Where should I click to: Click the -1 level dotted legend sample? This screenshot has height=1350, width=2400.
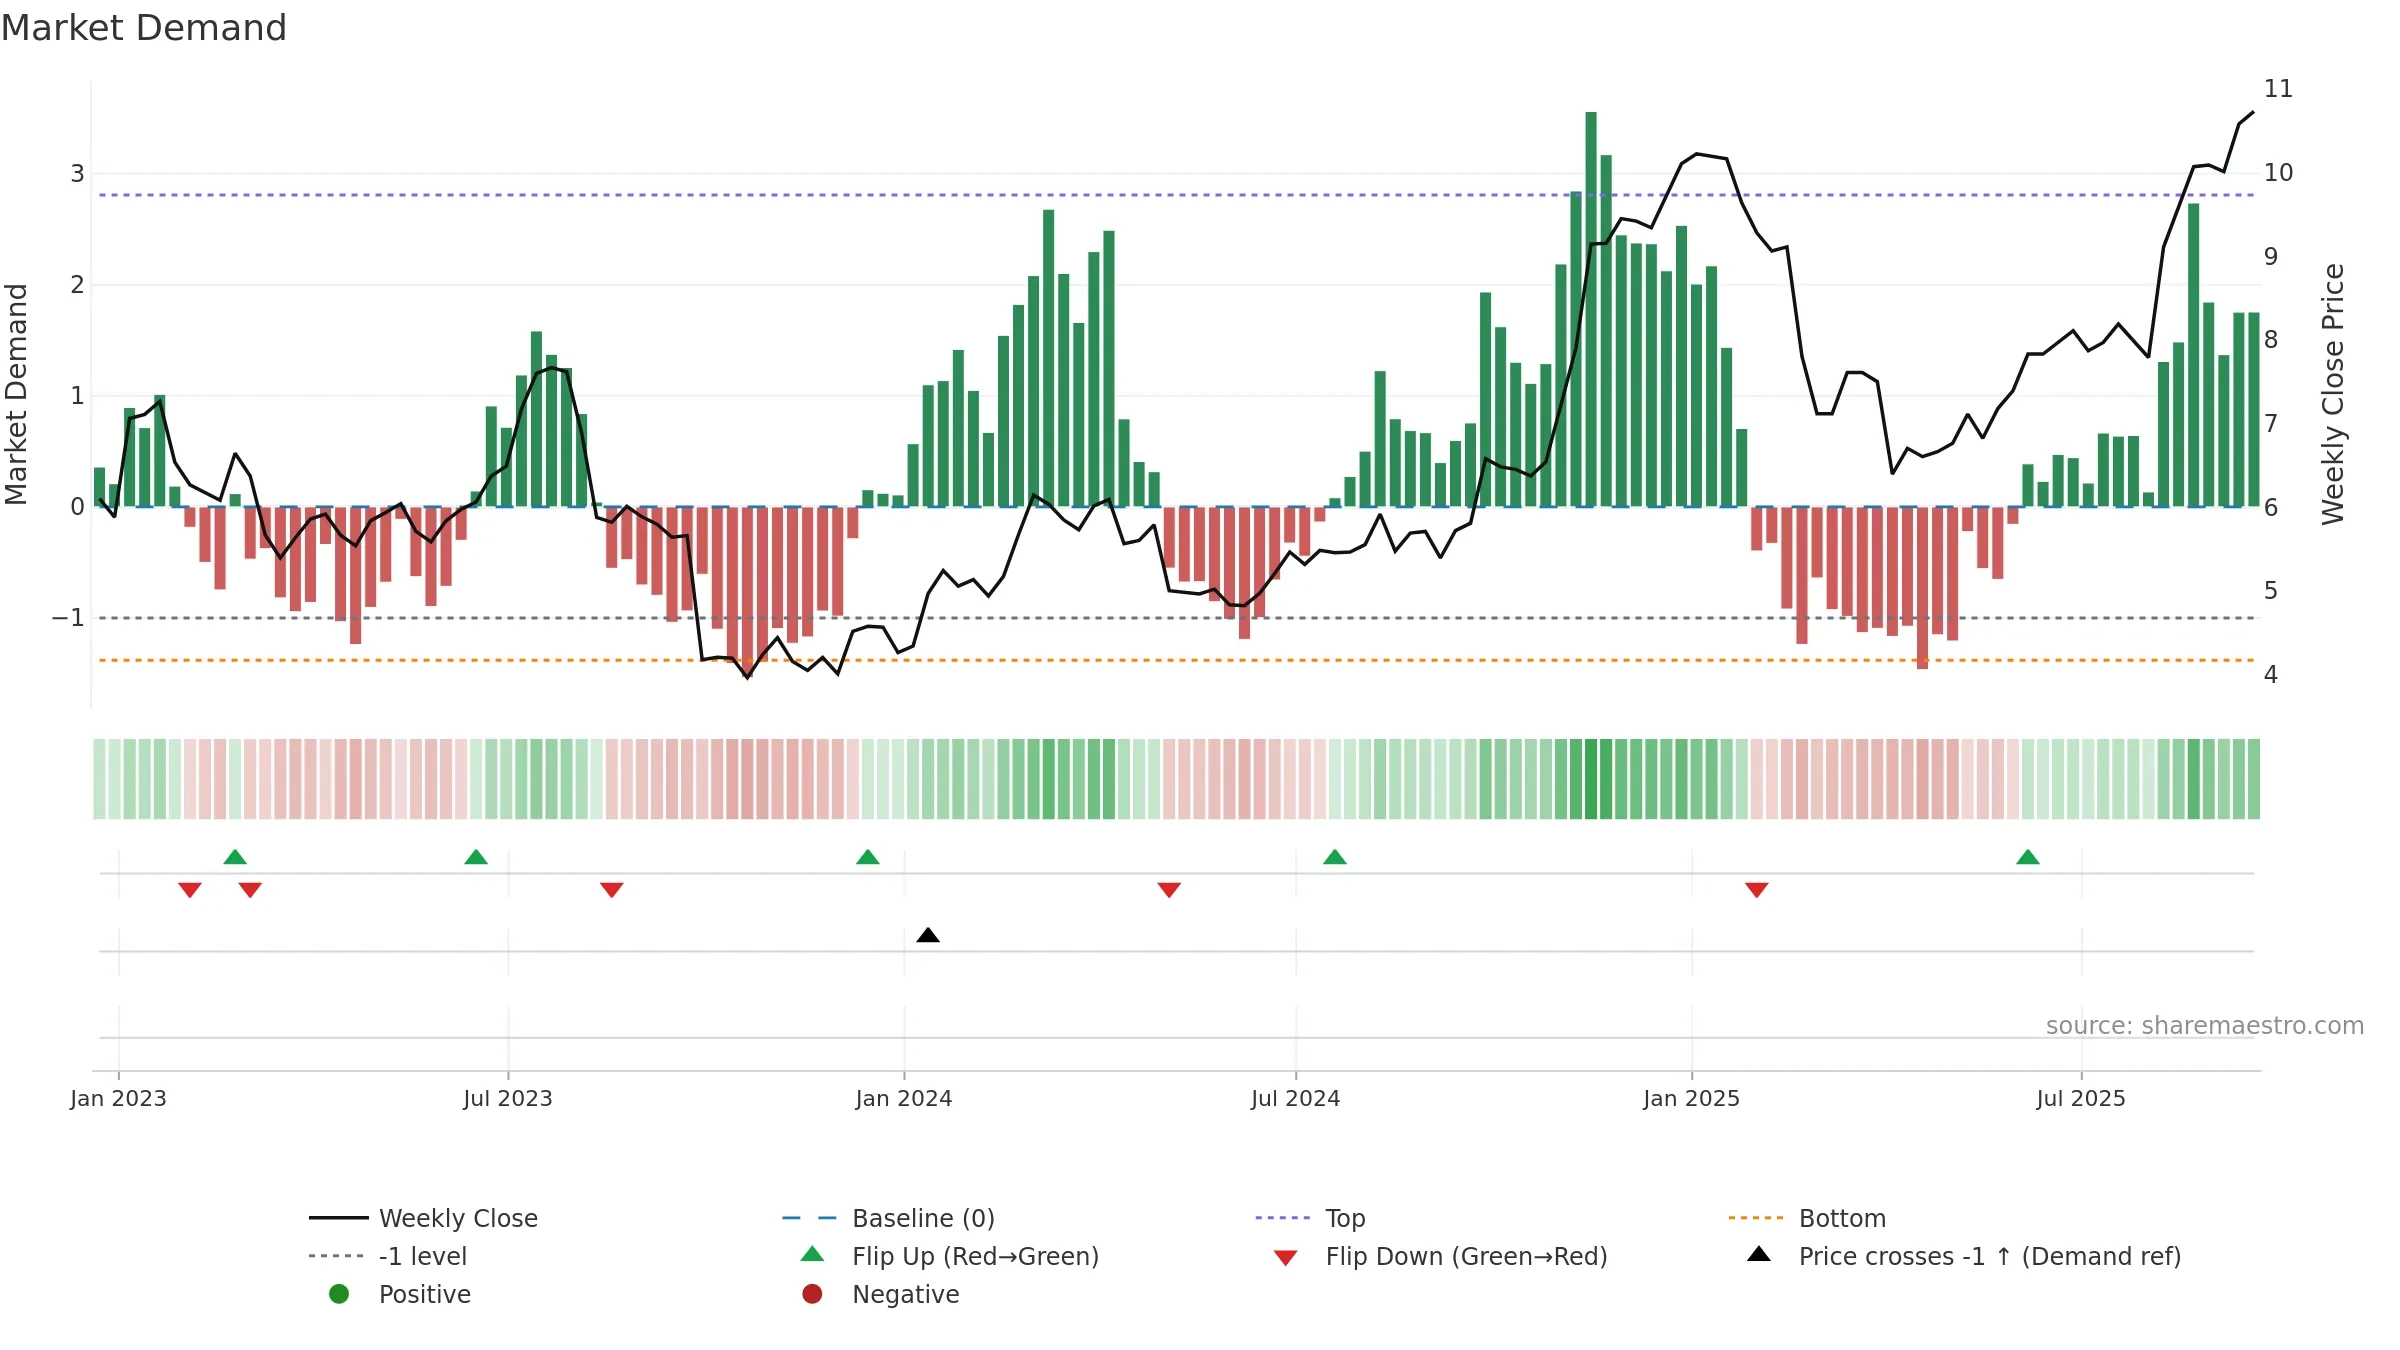[336, 1256]
